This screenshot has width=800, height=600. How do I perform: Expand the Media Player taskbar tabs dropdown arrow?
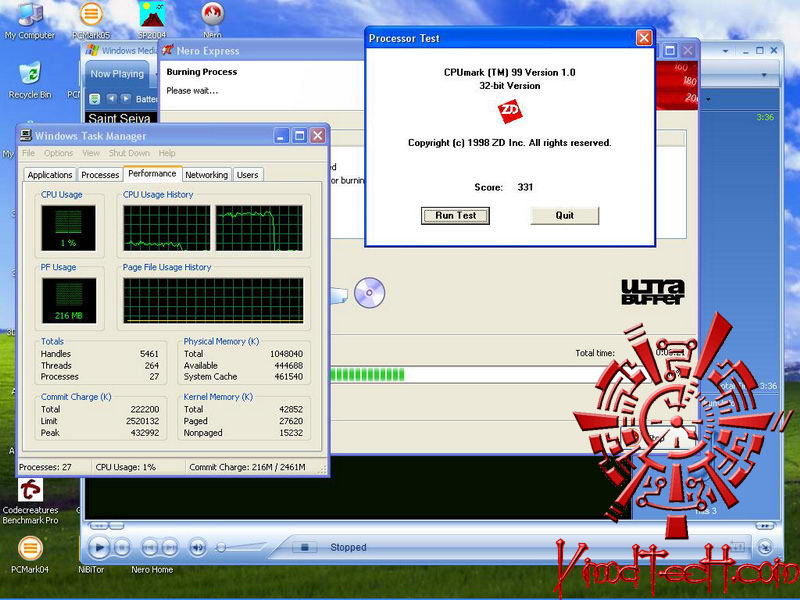pyautogui.click(x=764, y=75)
